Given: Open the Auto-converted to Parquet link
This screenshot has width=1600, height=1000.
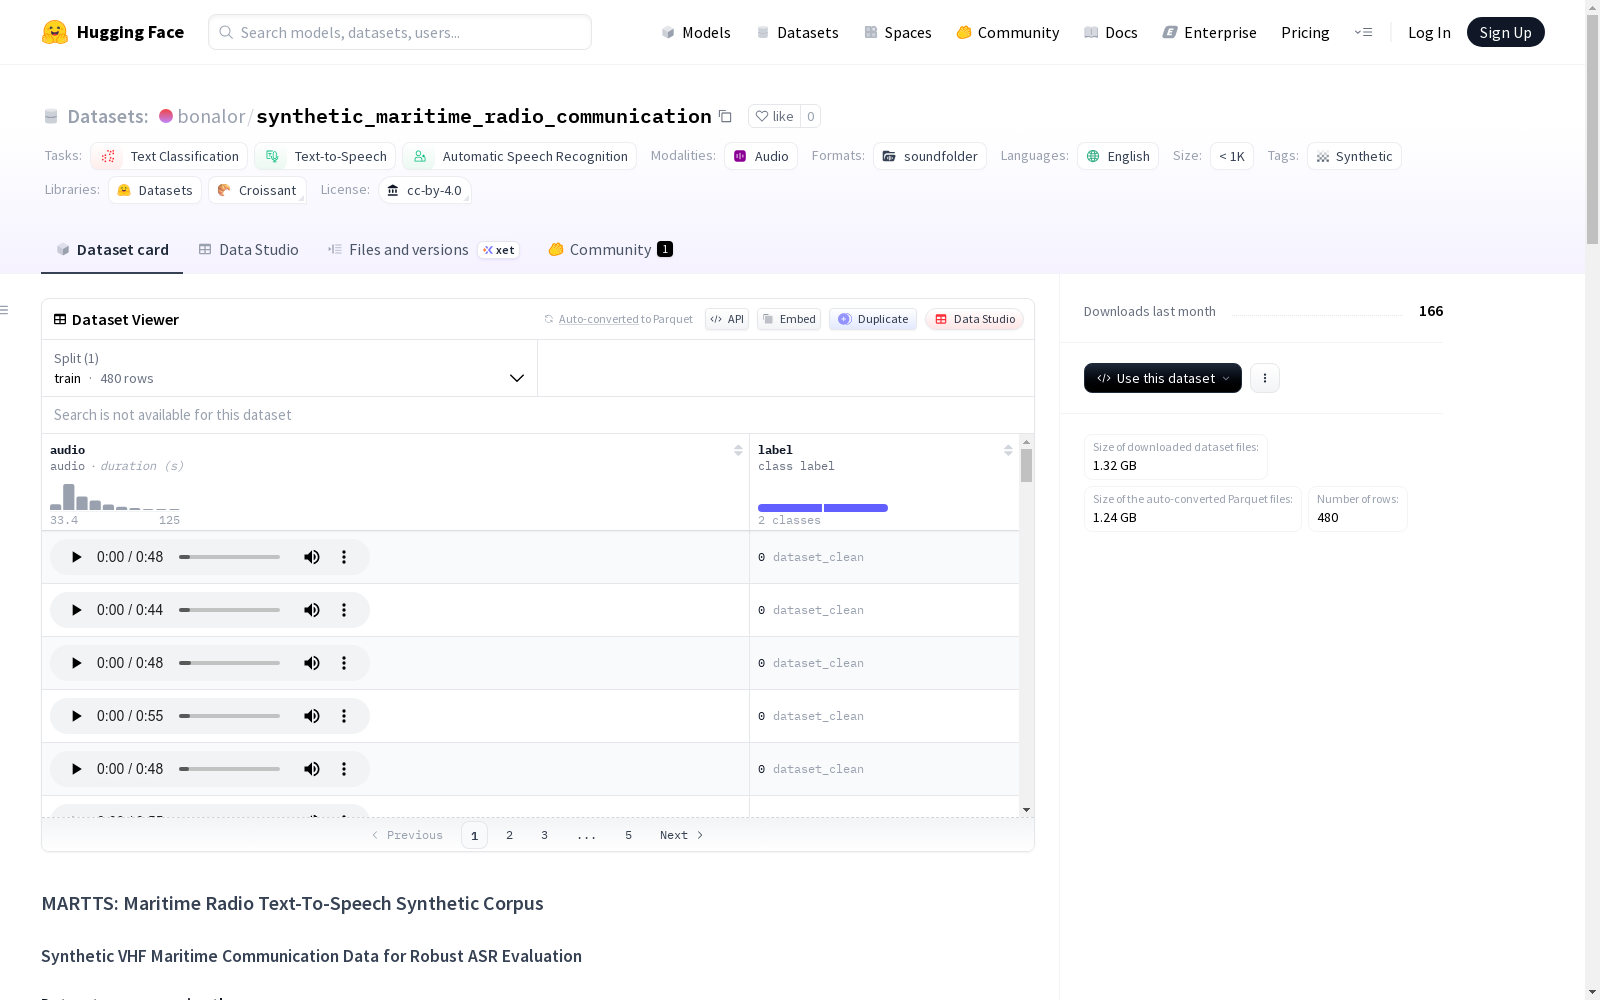Looking at the screenshot, I should click(618, 319).
